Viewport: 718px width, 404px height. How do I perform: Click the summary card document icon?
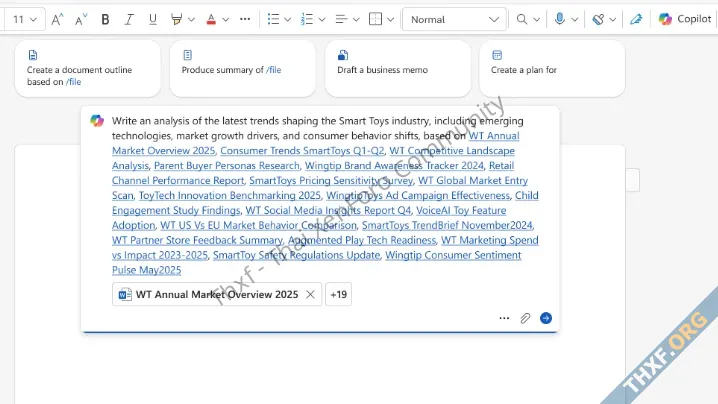tap(188, 55)
